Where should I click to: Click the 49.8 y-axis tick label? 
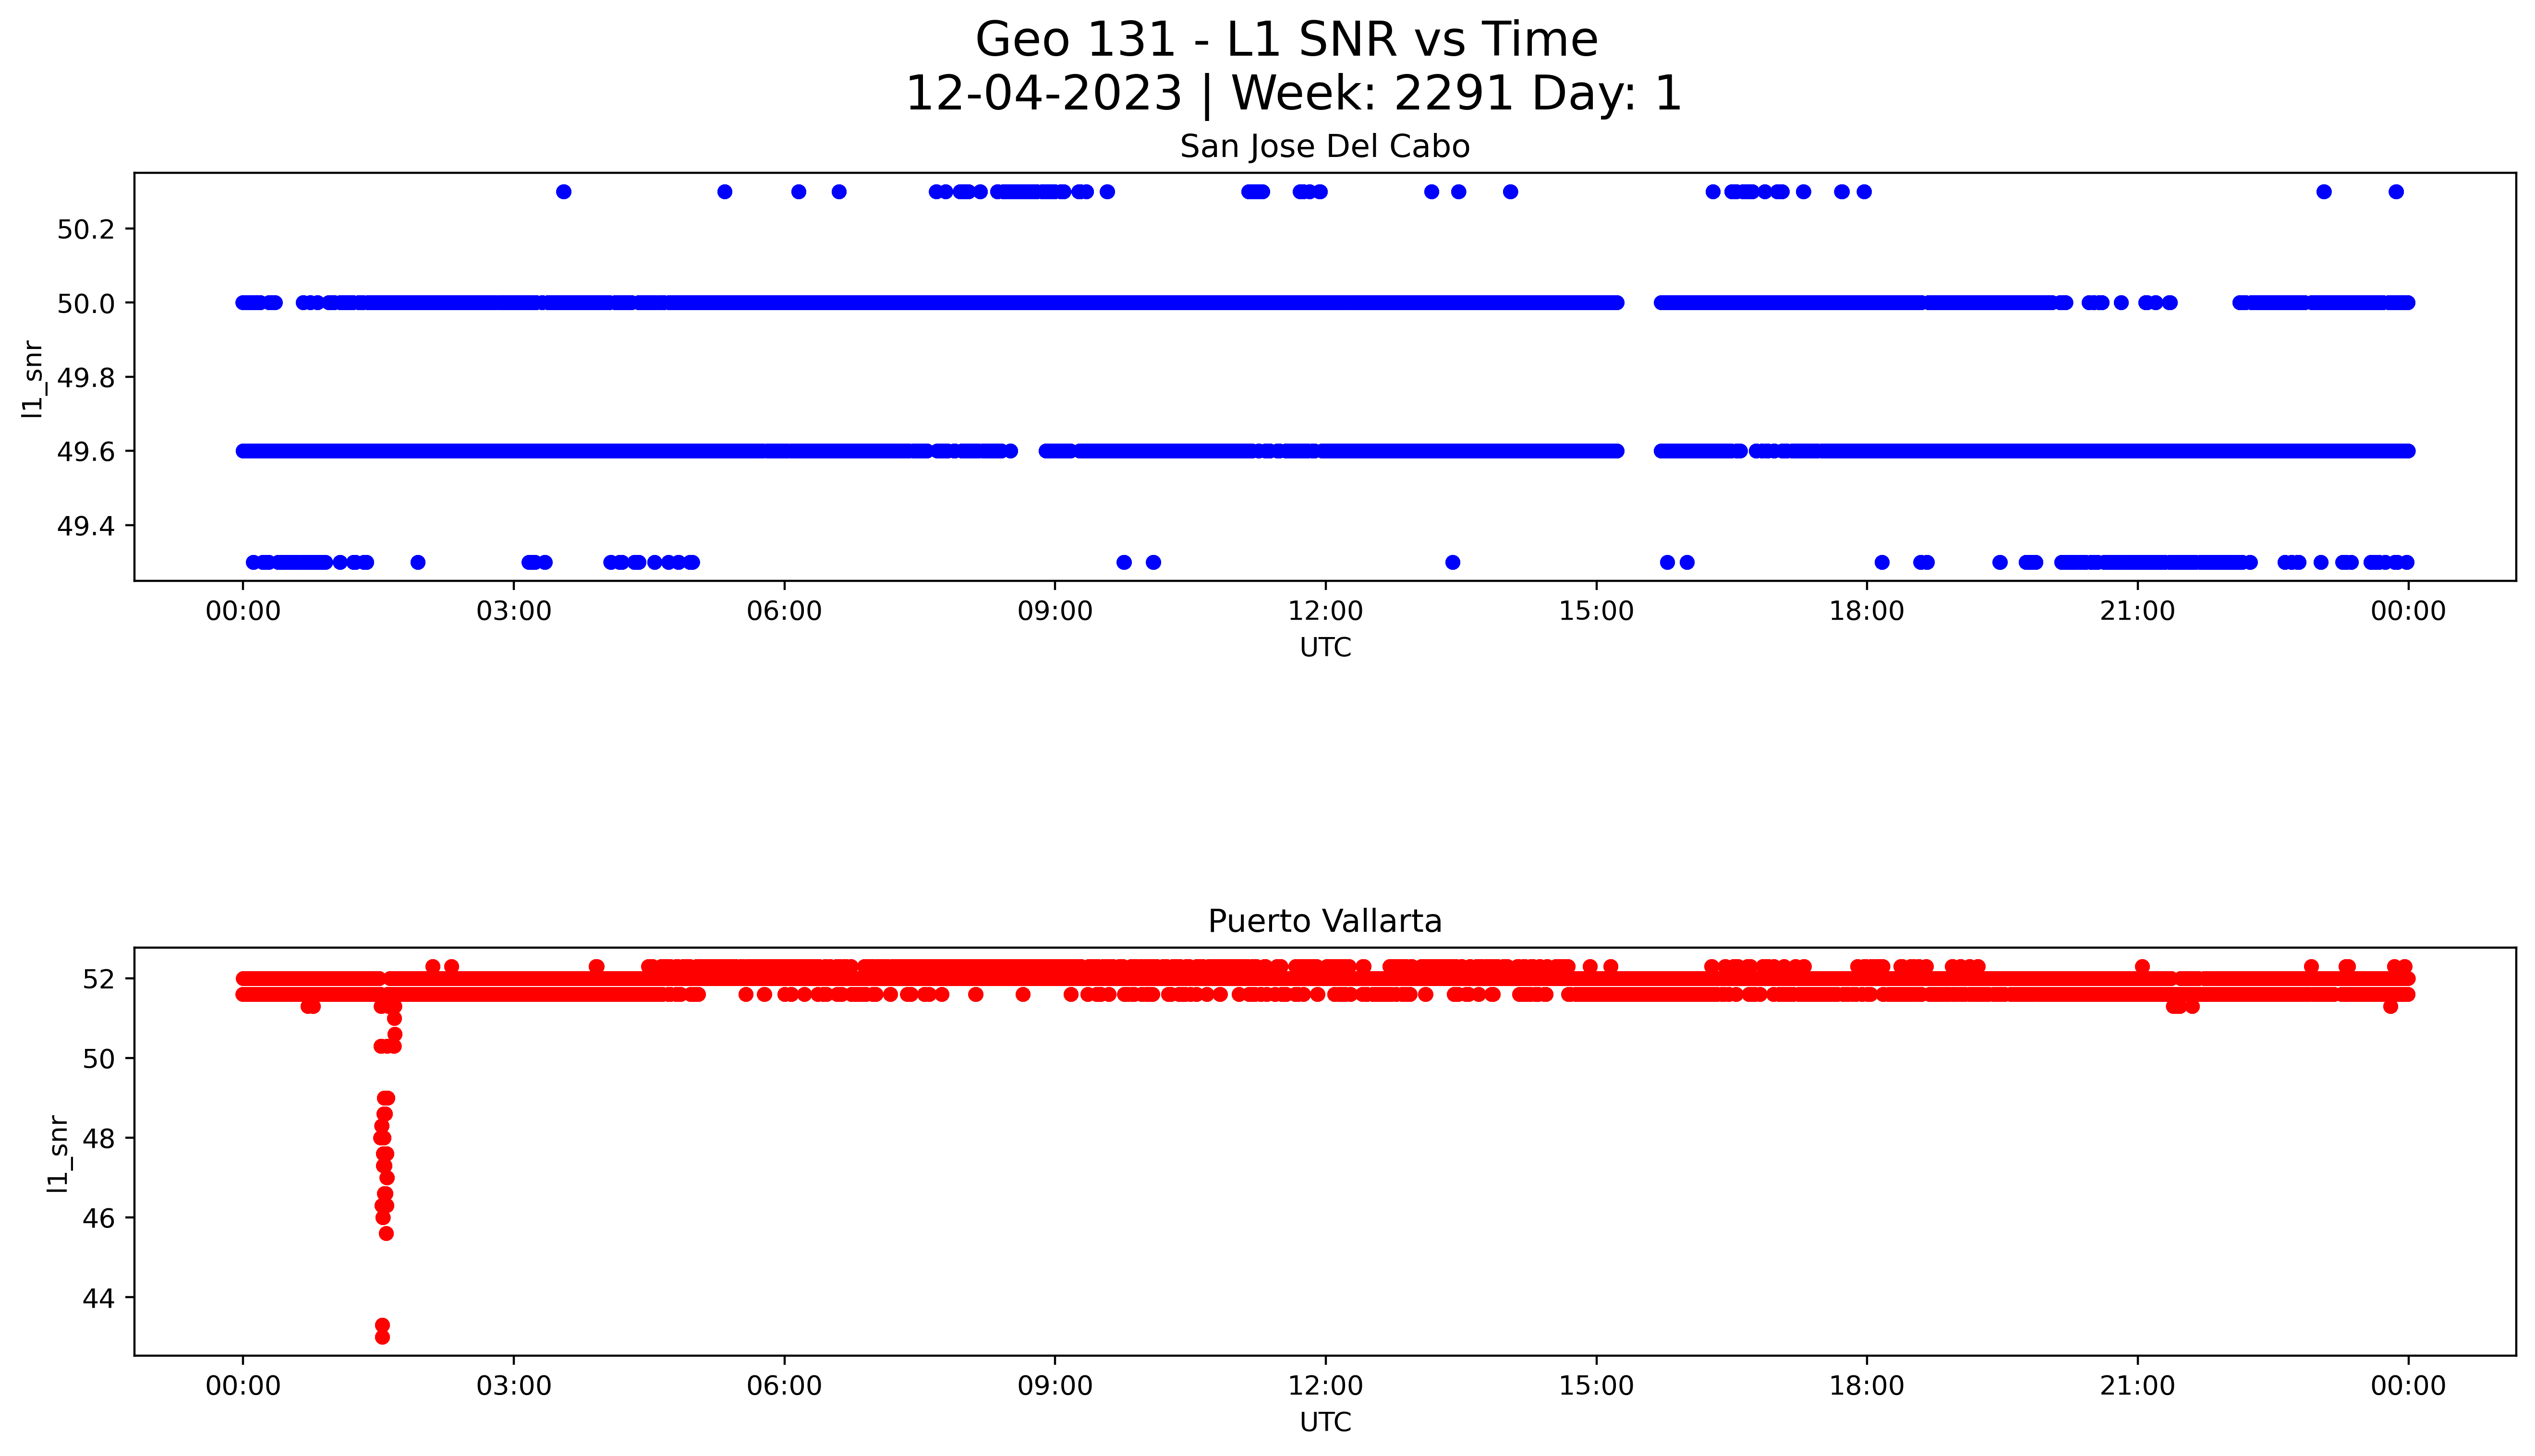tap(86, 378)
